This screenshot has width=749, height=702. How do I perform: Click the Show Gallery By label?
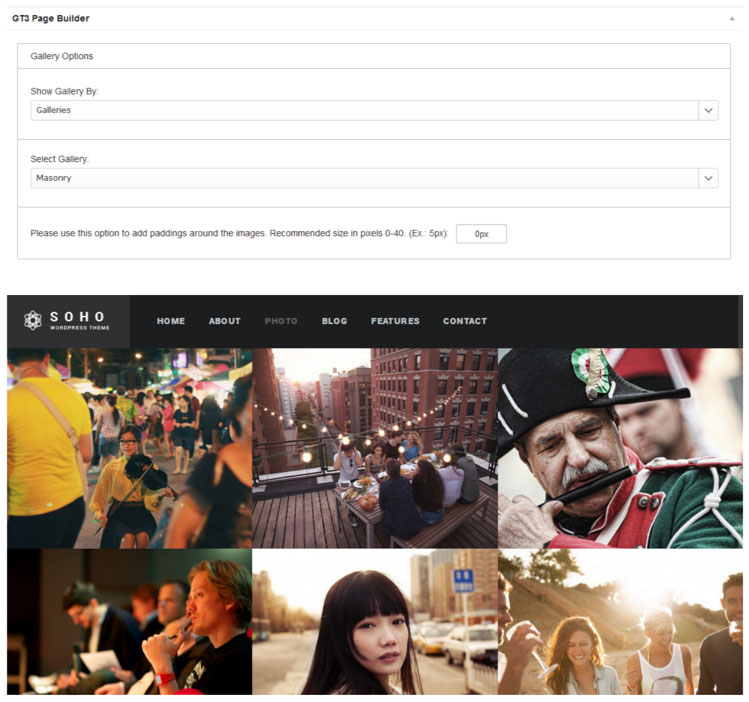click(x=64, y=91)
